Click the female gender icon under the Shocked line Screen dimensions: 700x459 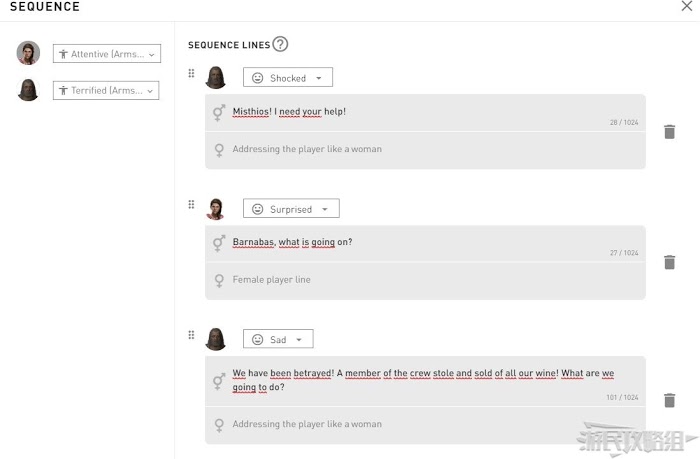pyautogui.click(x=219, y=150)
